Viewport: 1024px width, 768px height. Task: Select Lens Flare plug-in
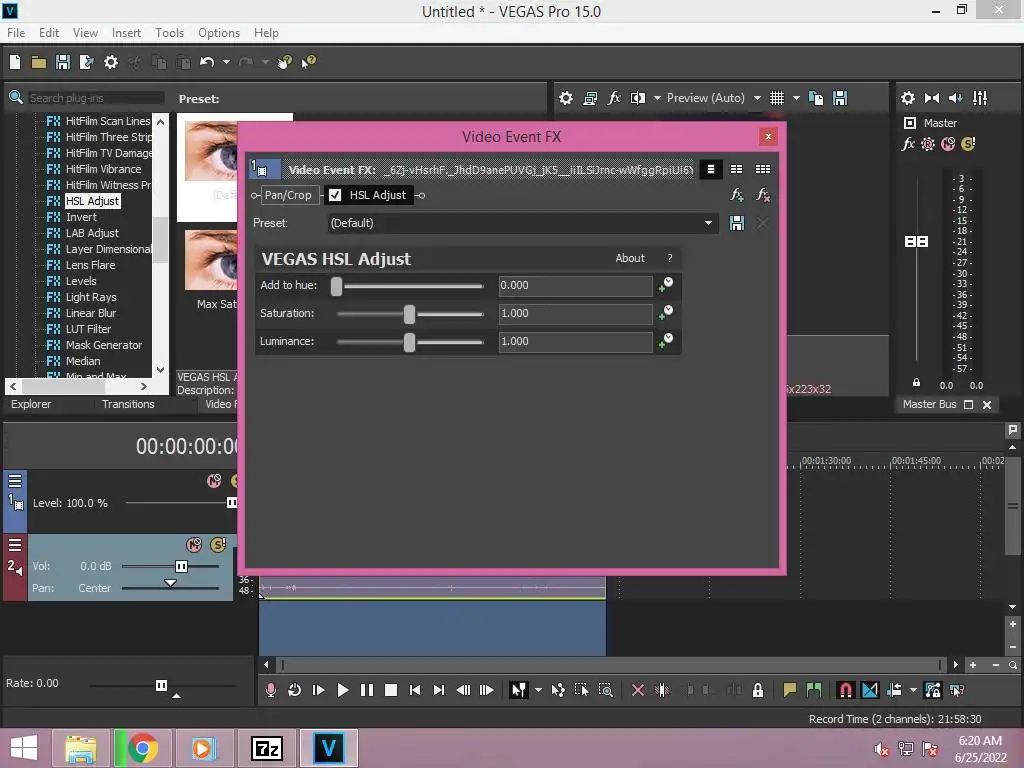click(90, 265)
